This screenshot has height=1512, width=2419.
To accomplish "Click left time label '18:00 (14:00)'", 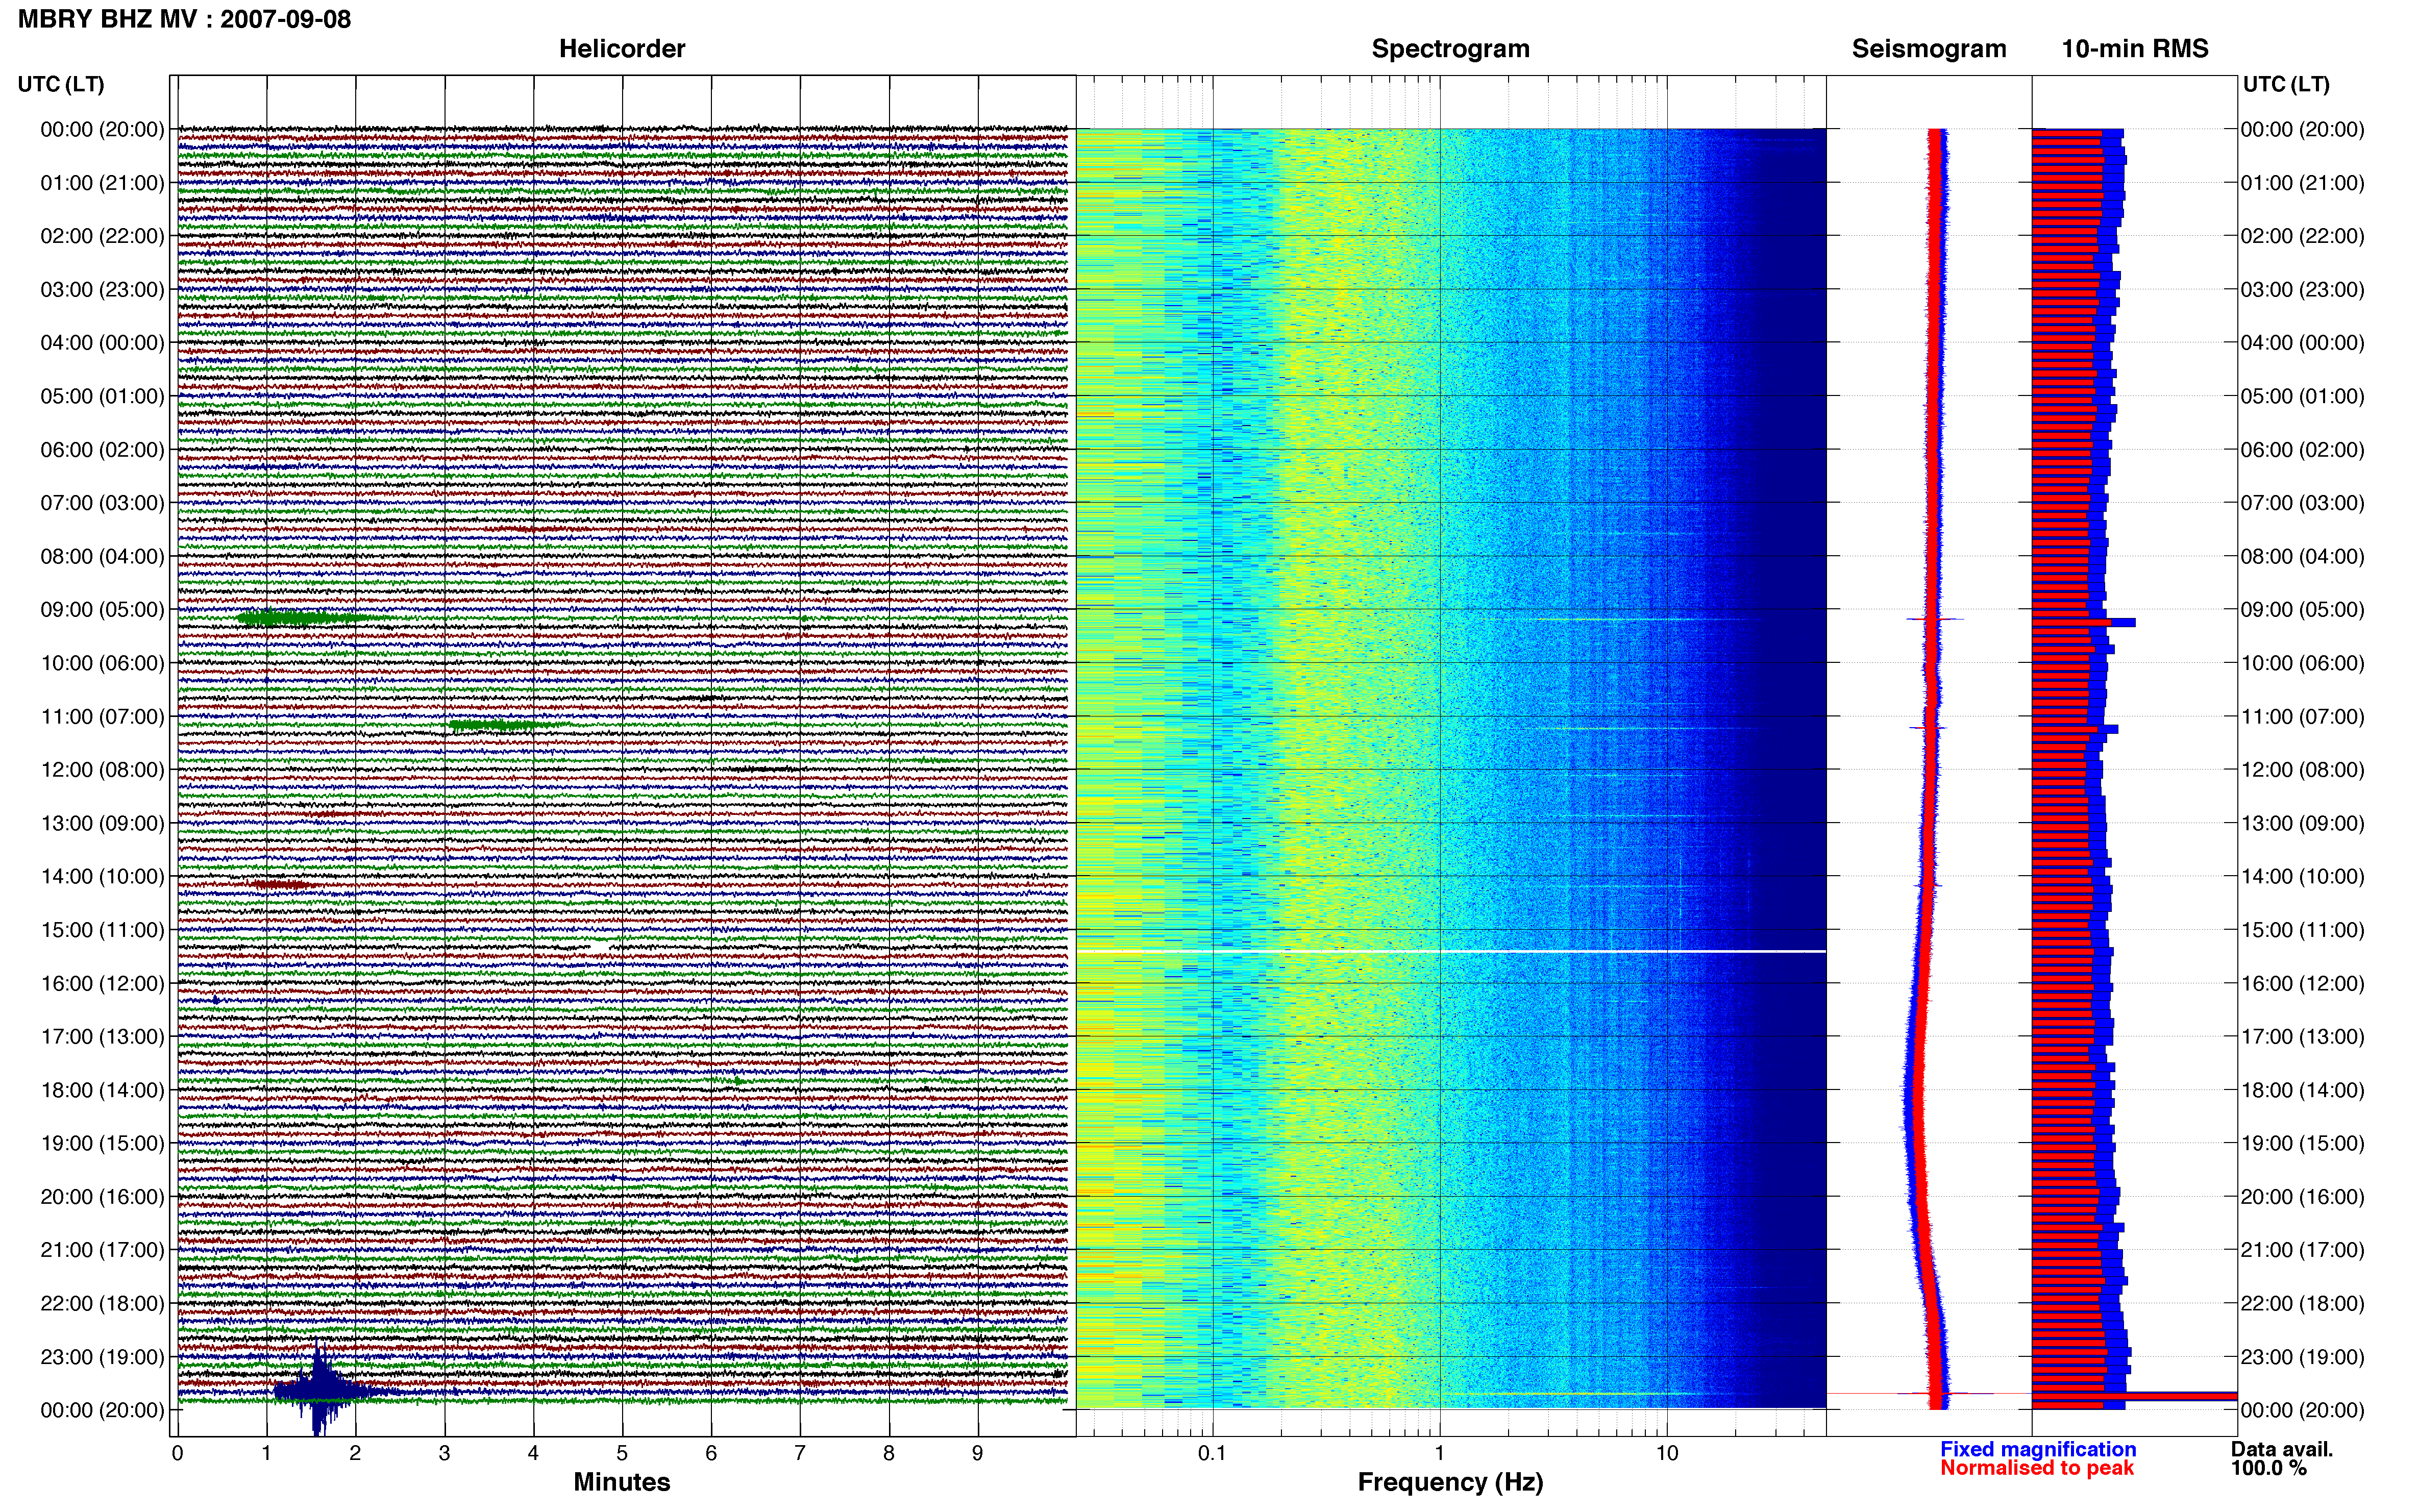I will pyautogui.click(x=102, y=1091).
